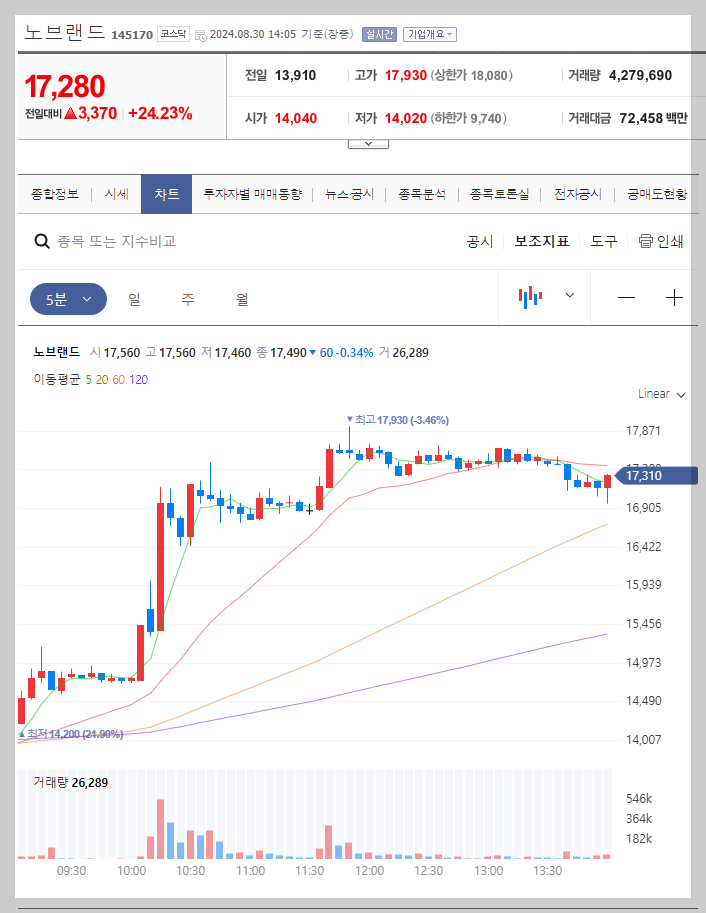Switch chart period to 일 (daily)
Screen dimensions: 706x913
(133, 298)
